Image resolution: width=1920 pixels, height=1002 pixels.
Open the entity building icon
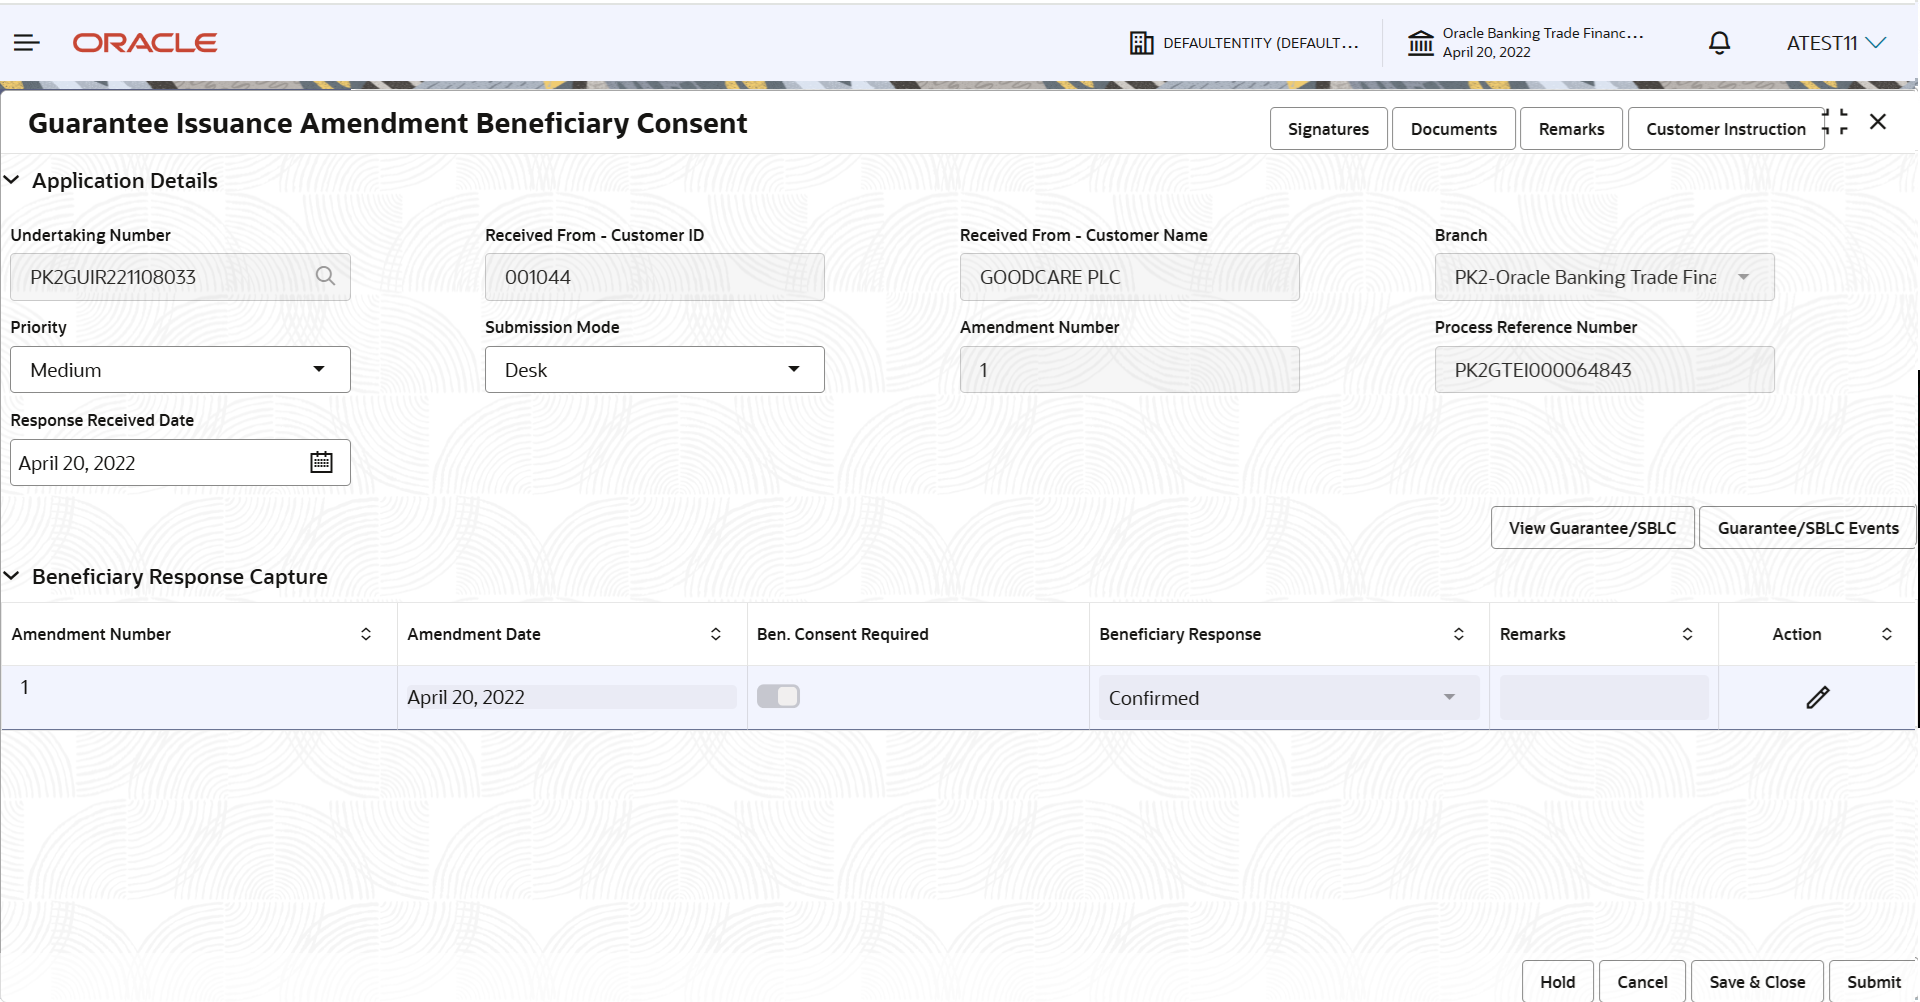1141,43
